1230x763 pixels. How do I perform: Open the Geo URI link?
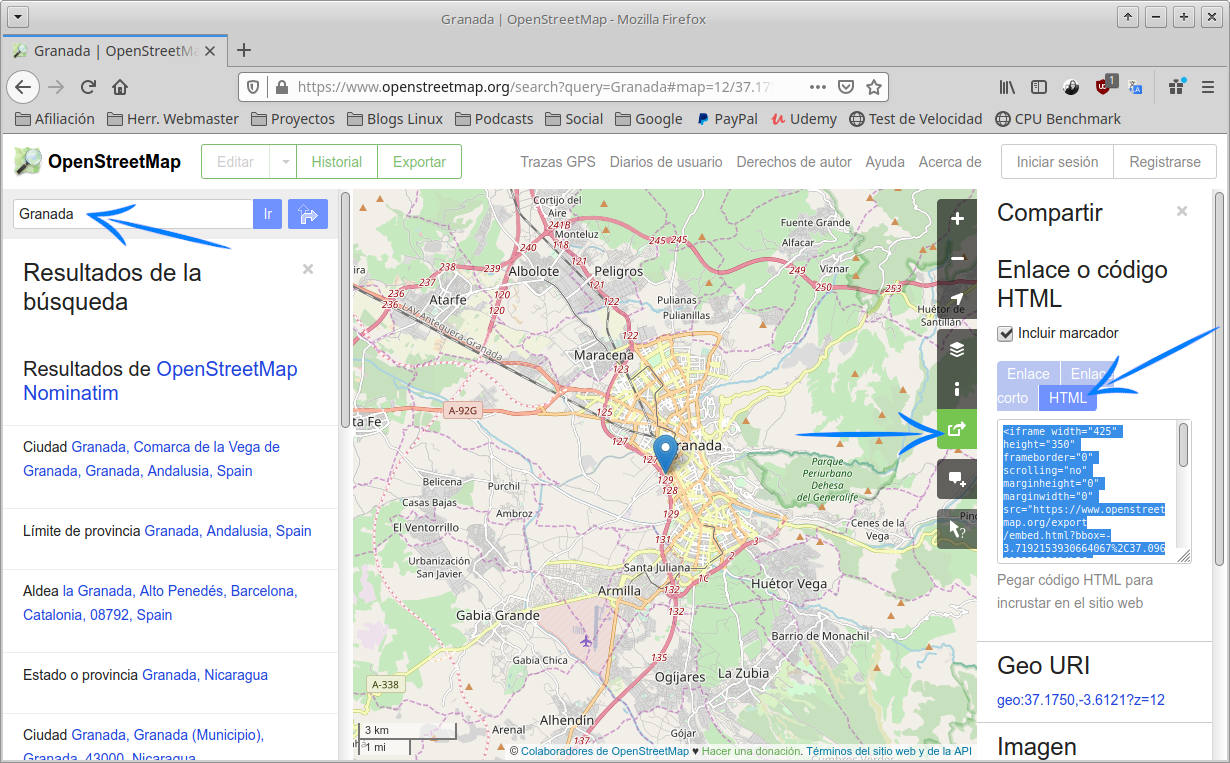[1081, 700]
